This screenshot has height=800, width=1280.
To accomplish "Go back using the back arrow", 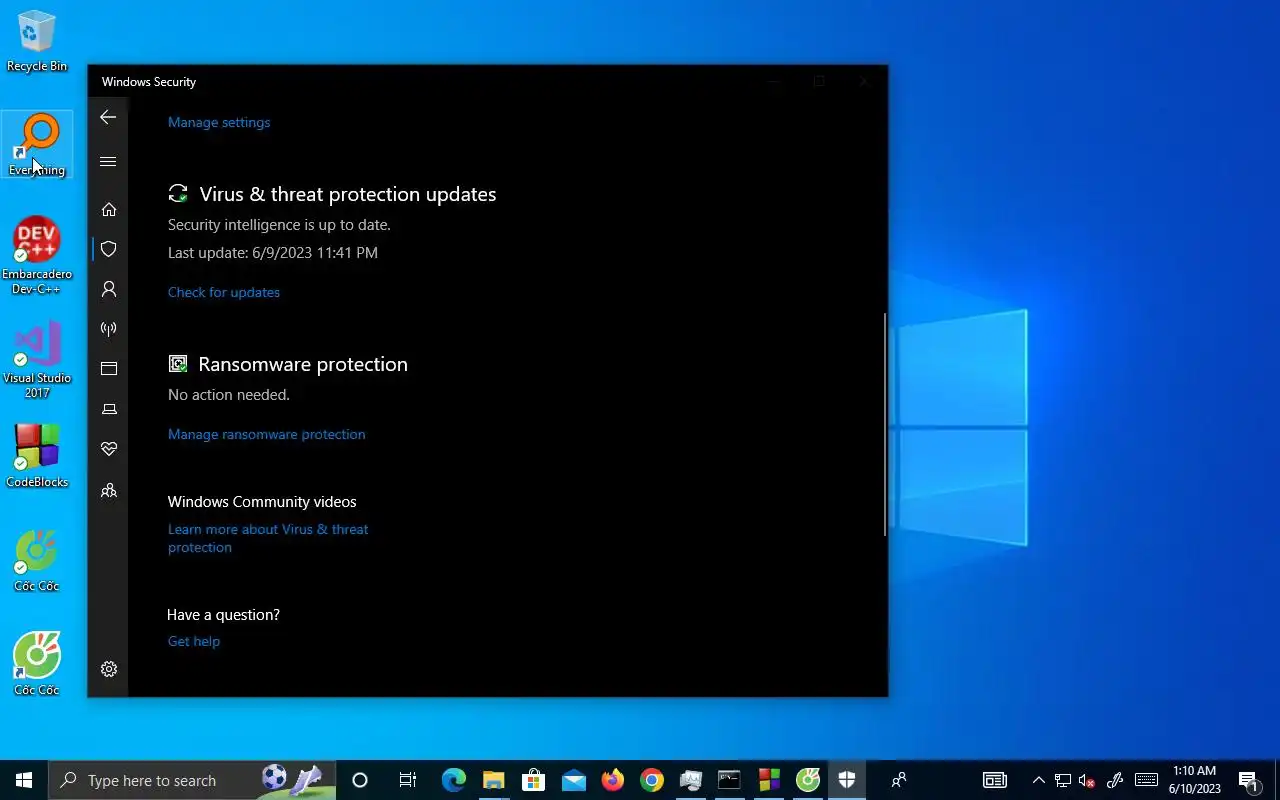I will tap(108, 117).
